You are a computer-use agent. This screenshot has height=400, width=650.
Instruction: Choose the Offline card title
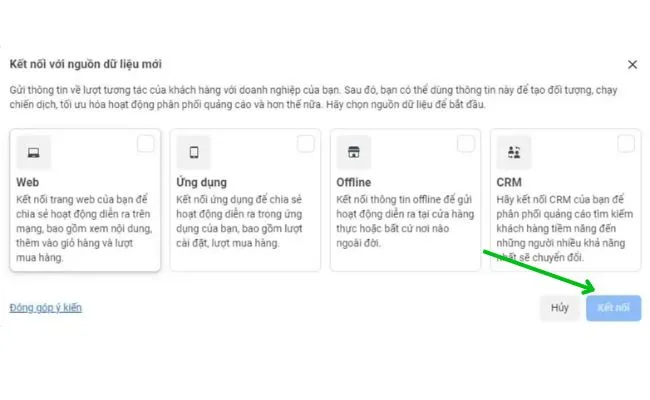pyautogui.click(x=354, y=183)
